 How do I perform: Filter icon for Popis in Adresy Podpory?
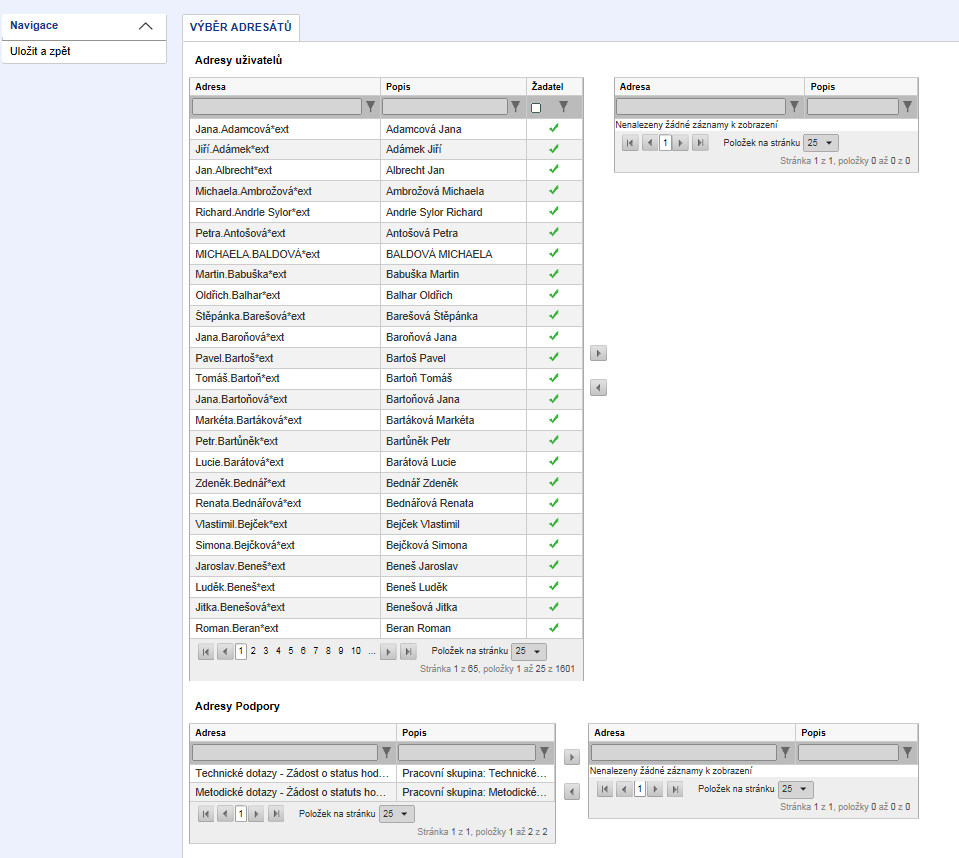pos(544,752)
